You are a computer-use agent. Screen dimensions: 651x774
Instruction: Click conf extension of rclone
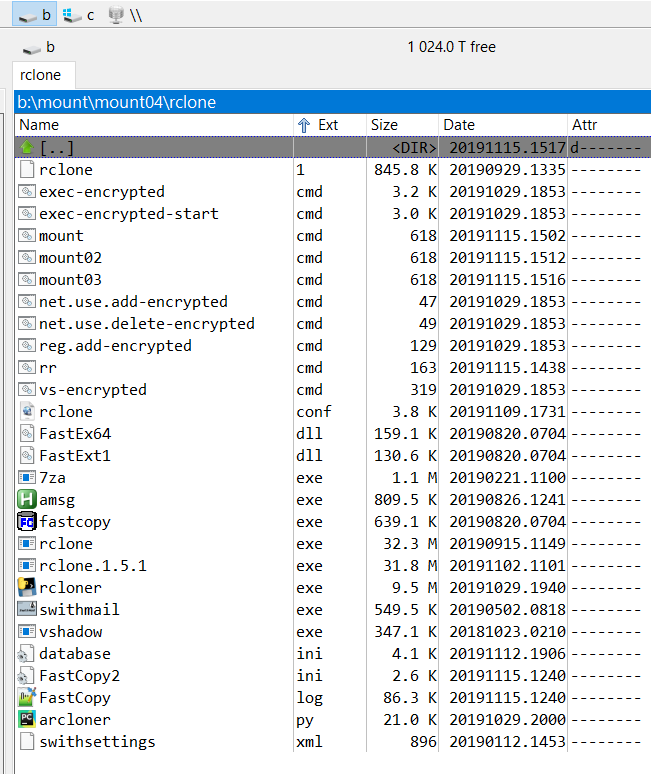click(314, 412)
